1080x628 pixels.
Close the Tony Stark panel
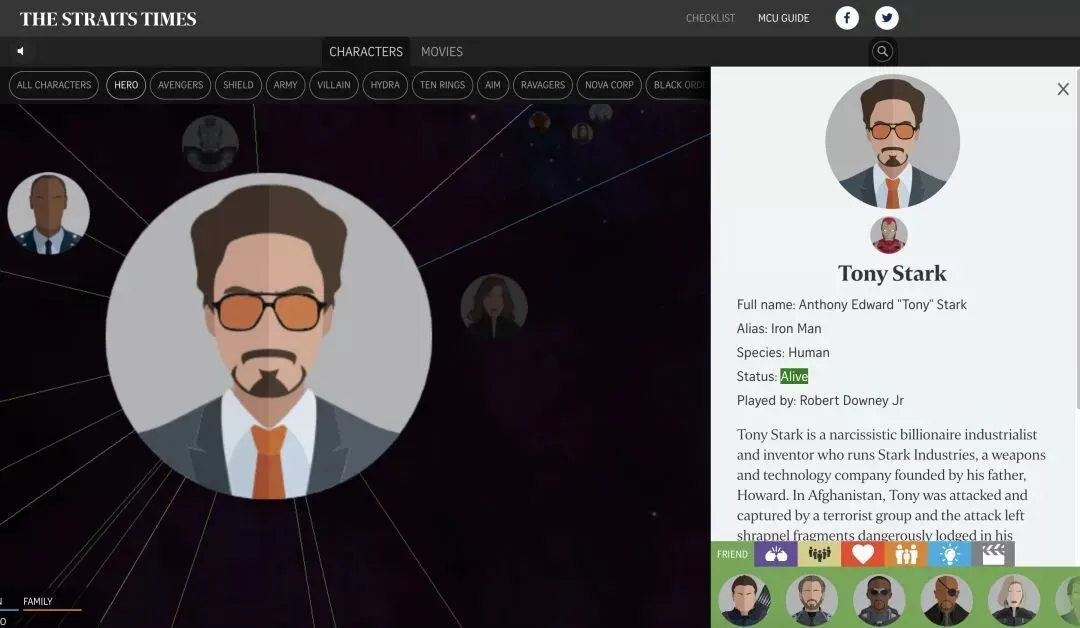1063,89
